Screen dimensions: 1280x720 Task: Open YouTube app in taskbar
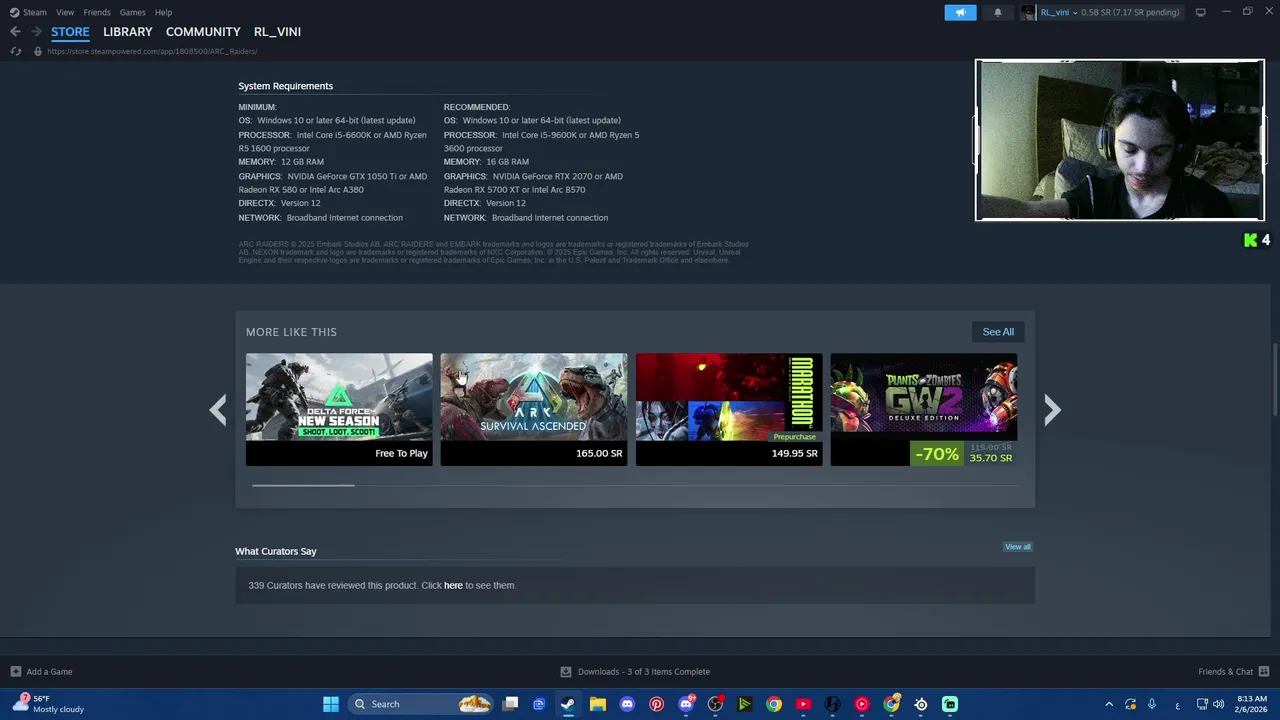[803, 704]
